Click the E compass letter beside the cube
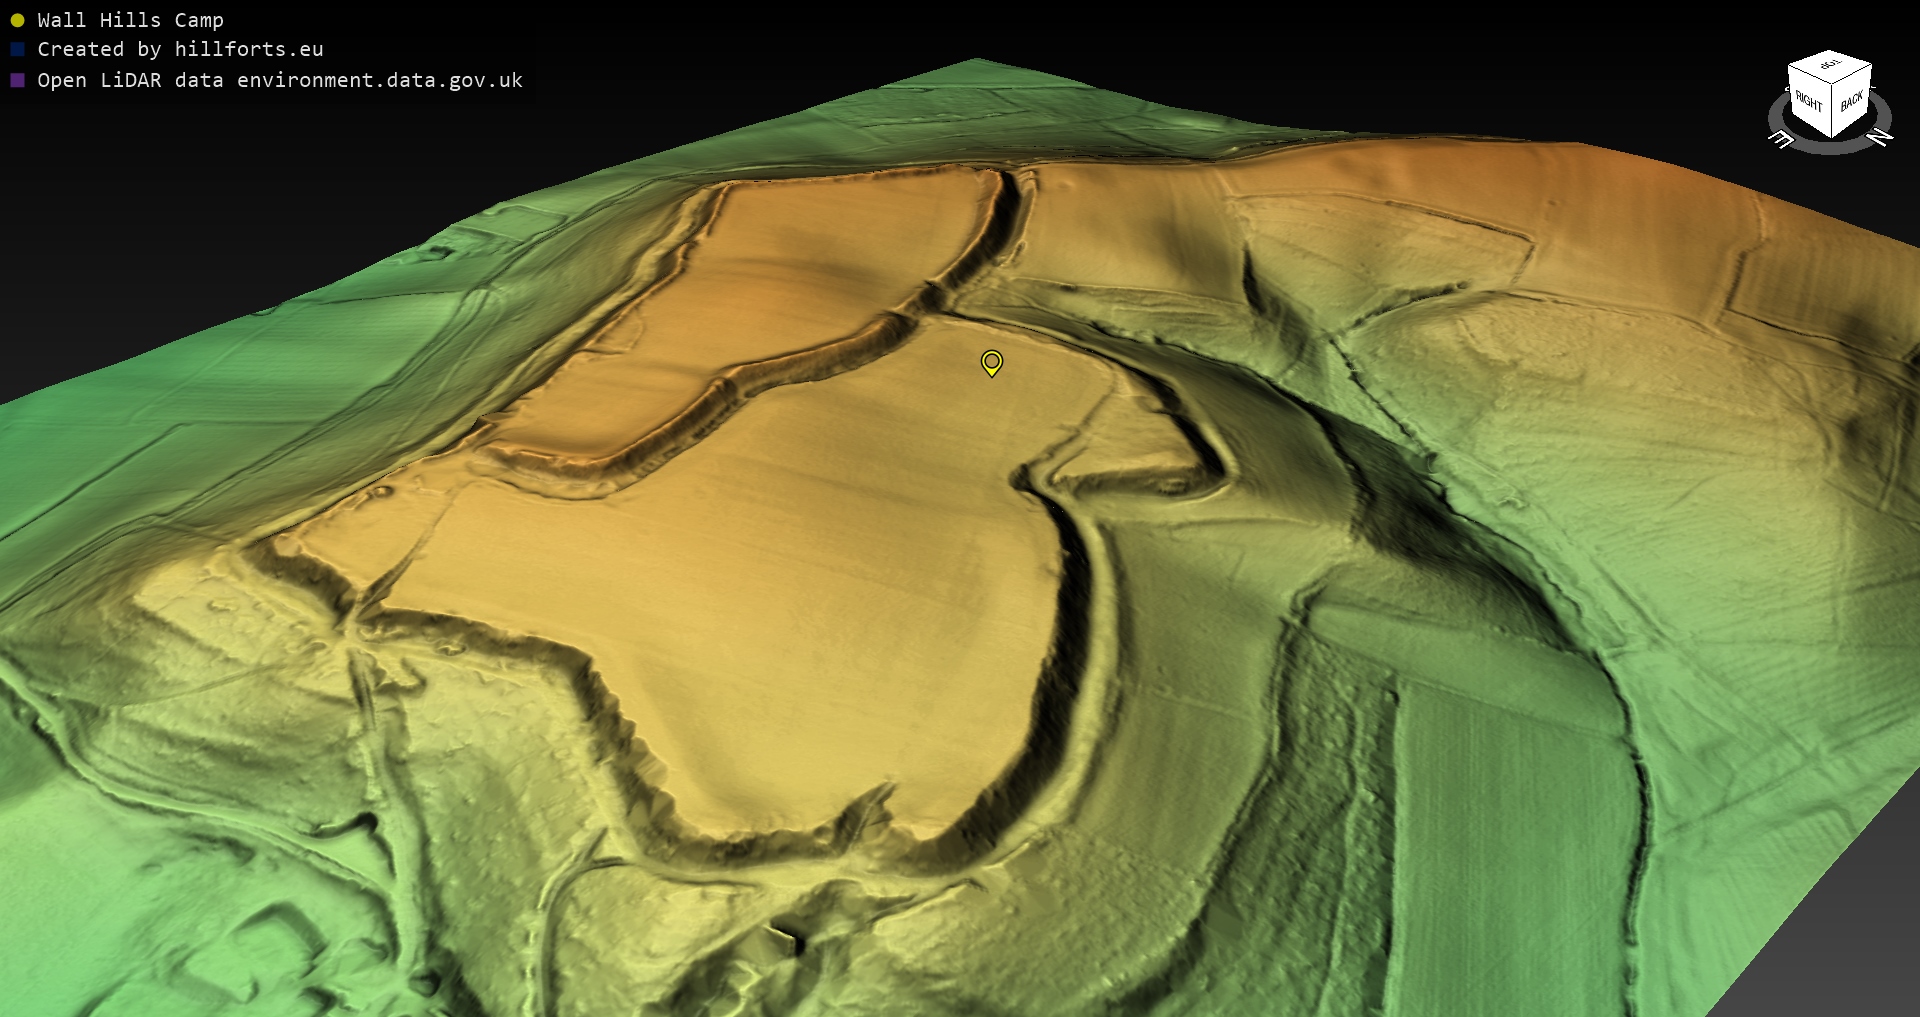The height and width of the screenshot is (1017, 1920). click(x=1781, y=140)
